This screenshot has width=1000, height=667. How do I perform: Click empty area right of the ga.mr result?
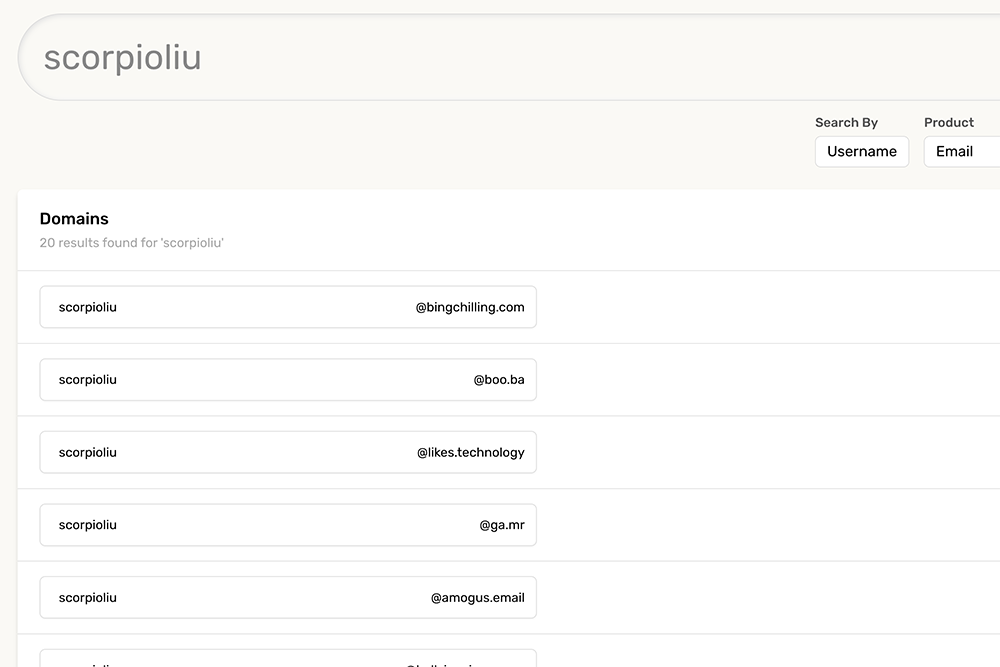pos(760,525)
